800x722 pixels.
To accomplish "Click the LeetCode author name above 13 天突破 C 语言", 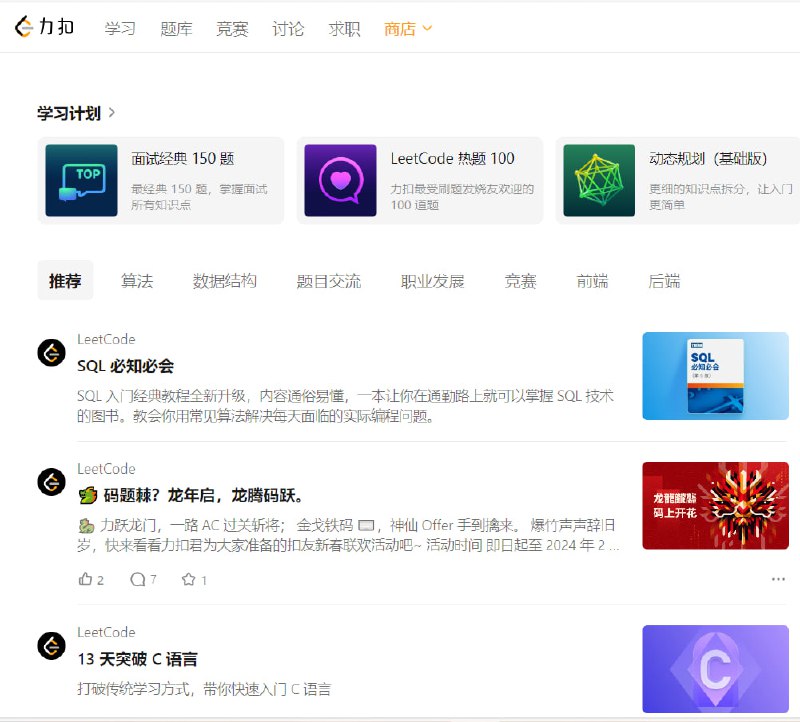I will tap(106, 632).
